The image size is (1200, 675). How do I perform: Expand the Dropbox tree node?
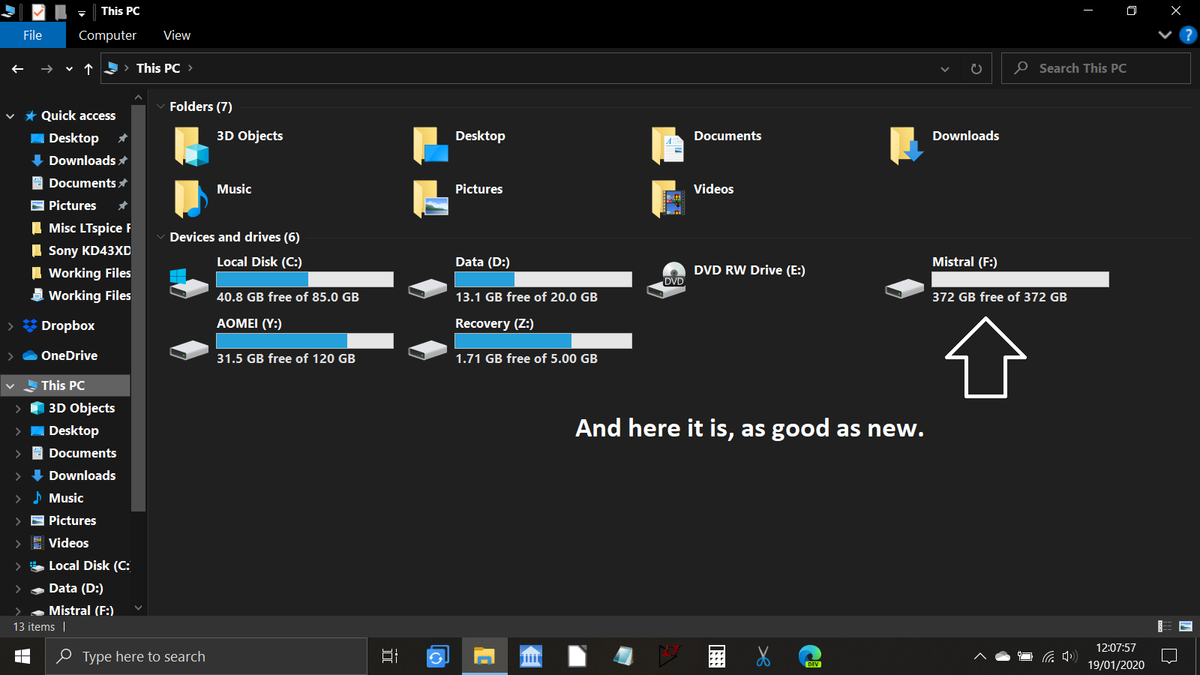click(10, 326)
